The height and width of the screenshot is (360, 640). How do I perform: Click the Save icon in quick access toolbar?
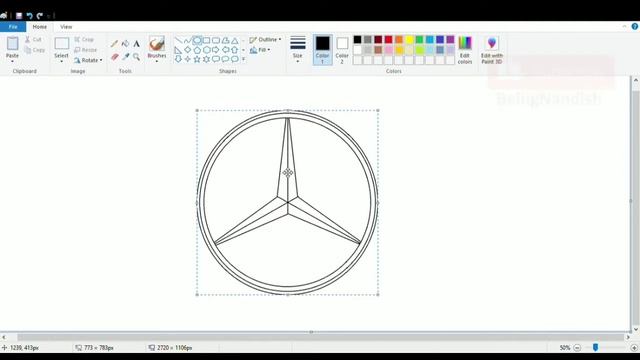(x=19, y=16)
